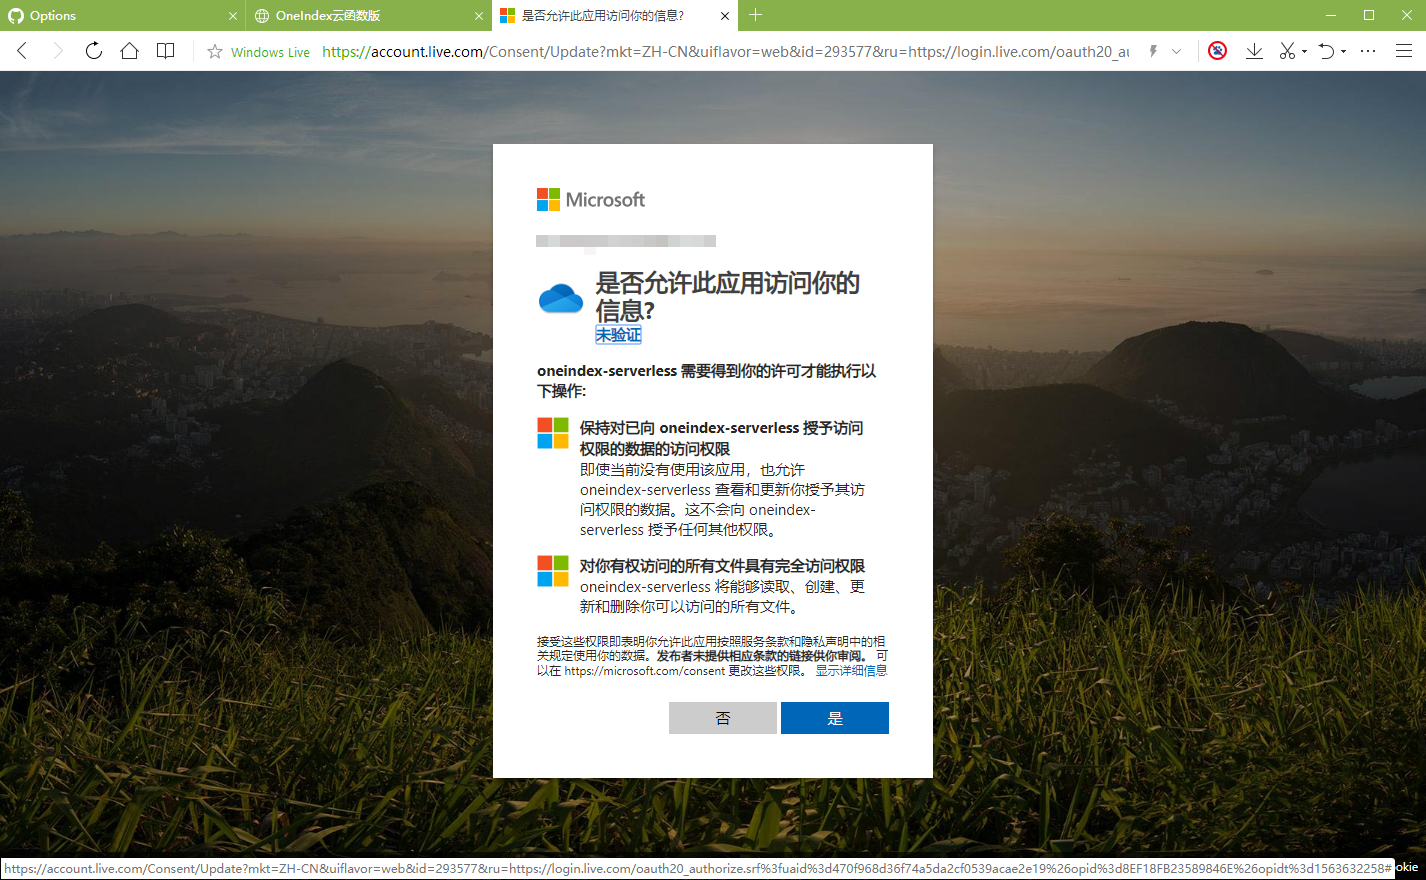Click the lightning flash icon in the toolbar

pos(1153,50)
